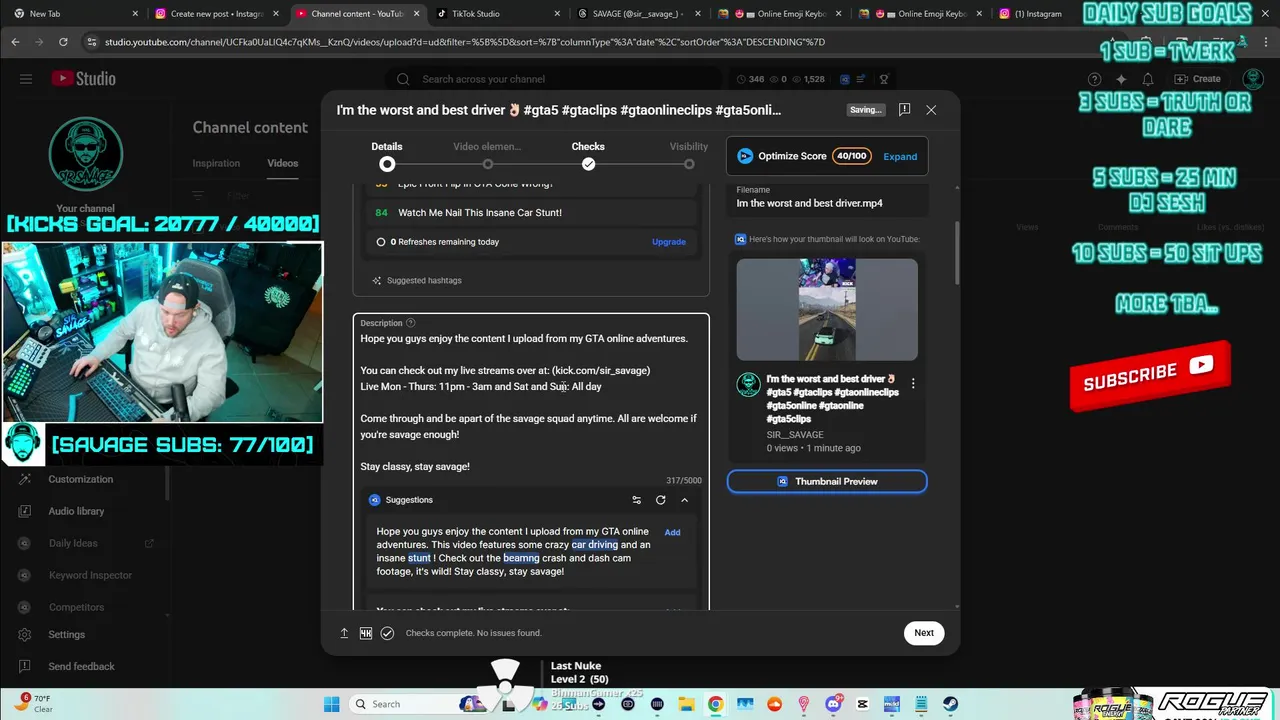Open Competitors in the sidebar
Screen dimensions: 1280x720
tap(76, 607)
